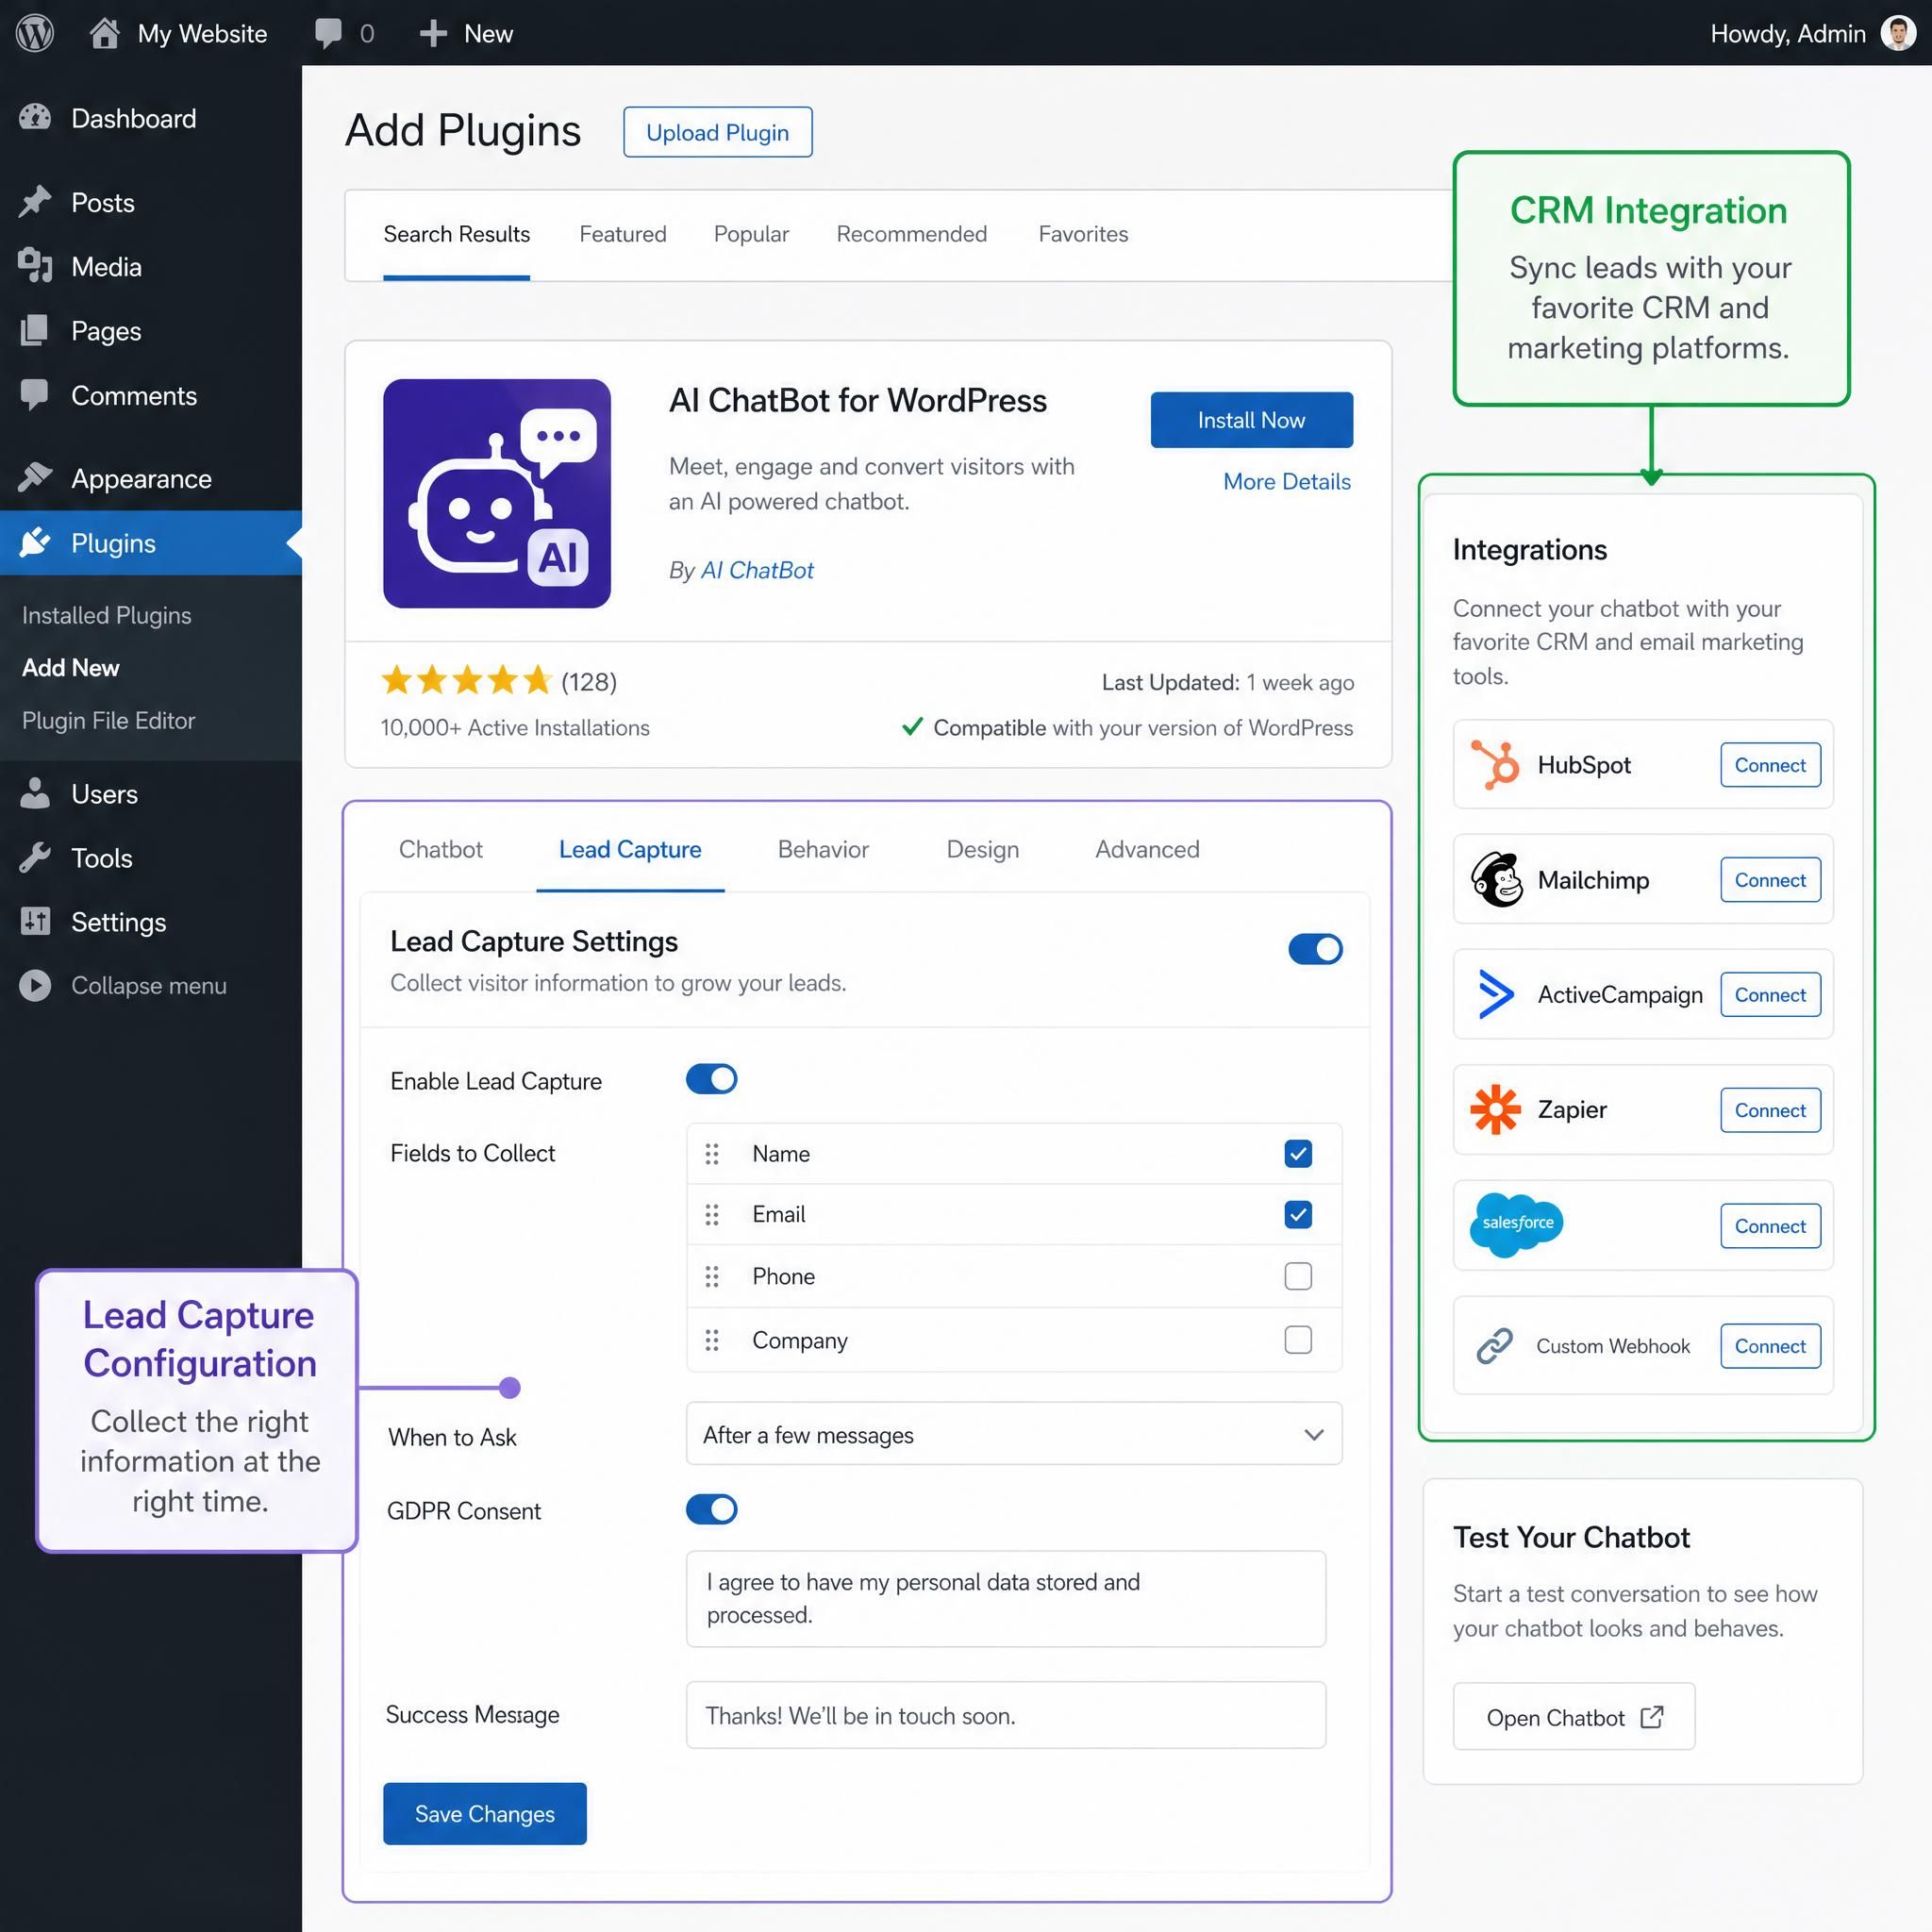Open the My Website home icon

click(x=104, y=33)
